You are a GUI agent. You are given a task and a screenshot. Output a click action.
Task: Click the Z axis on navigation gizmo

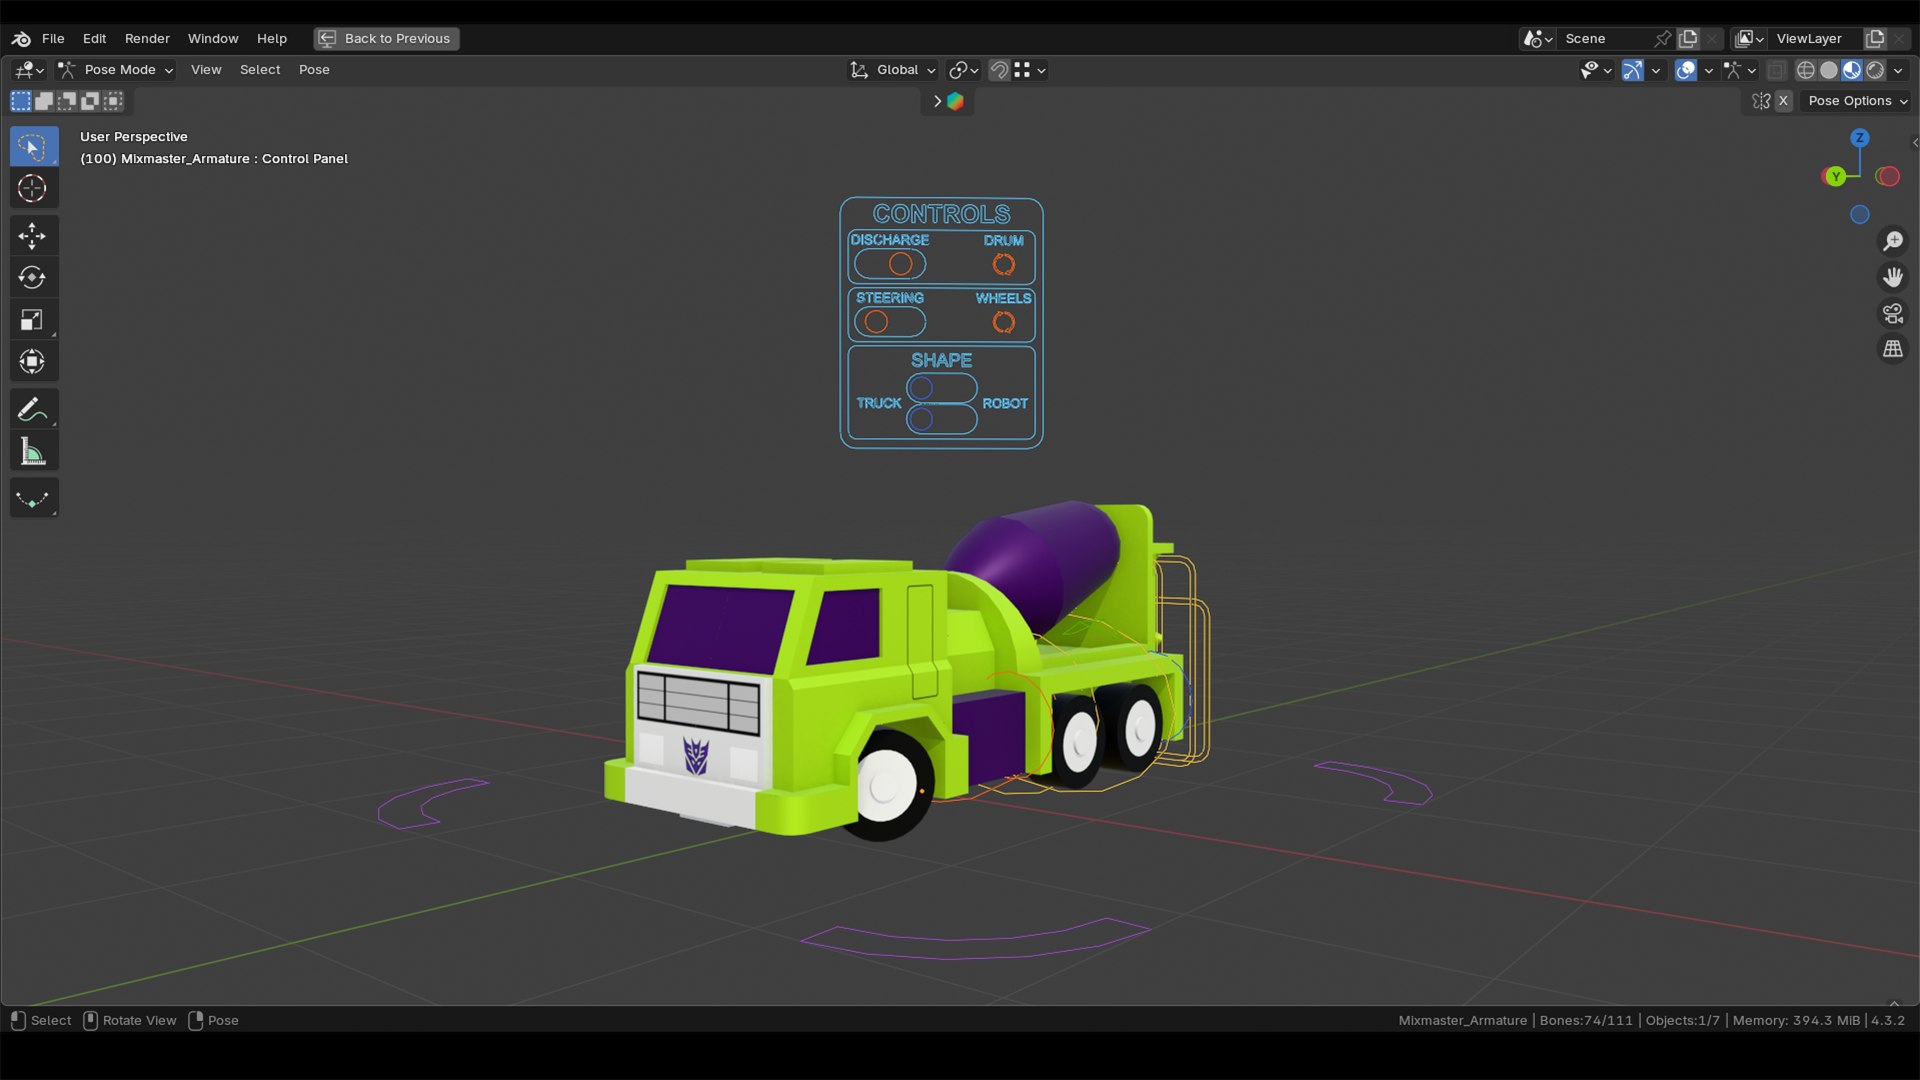coord(1860,138)
